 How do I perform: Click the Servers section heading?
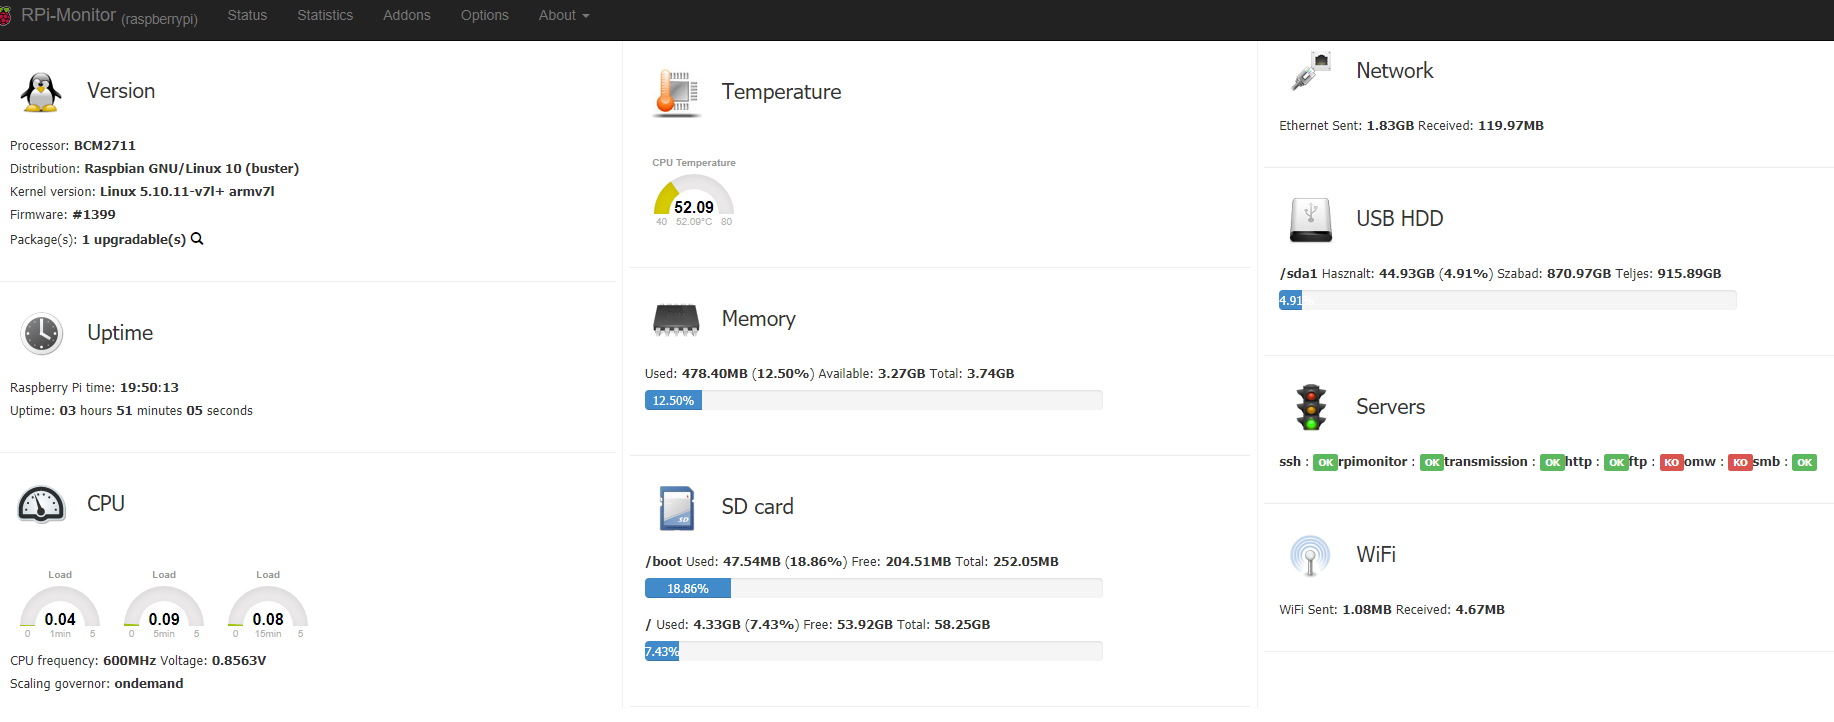pos(1390,407)
